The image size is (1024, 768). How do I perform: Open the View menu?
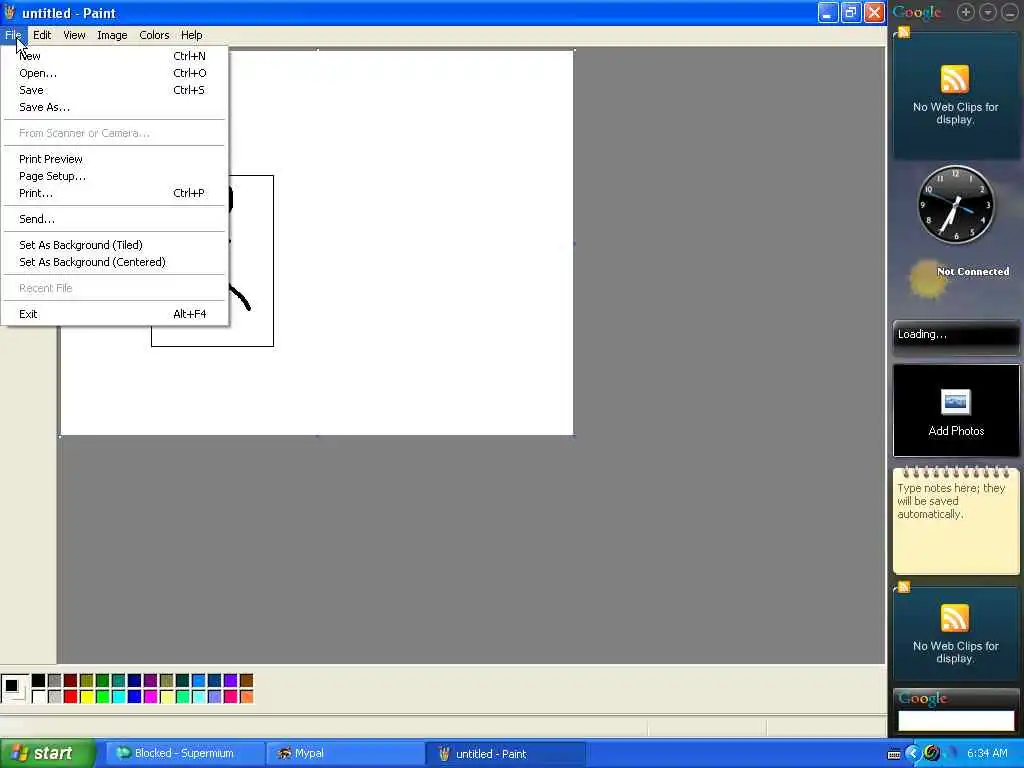74,35
